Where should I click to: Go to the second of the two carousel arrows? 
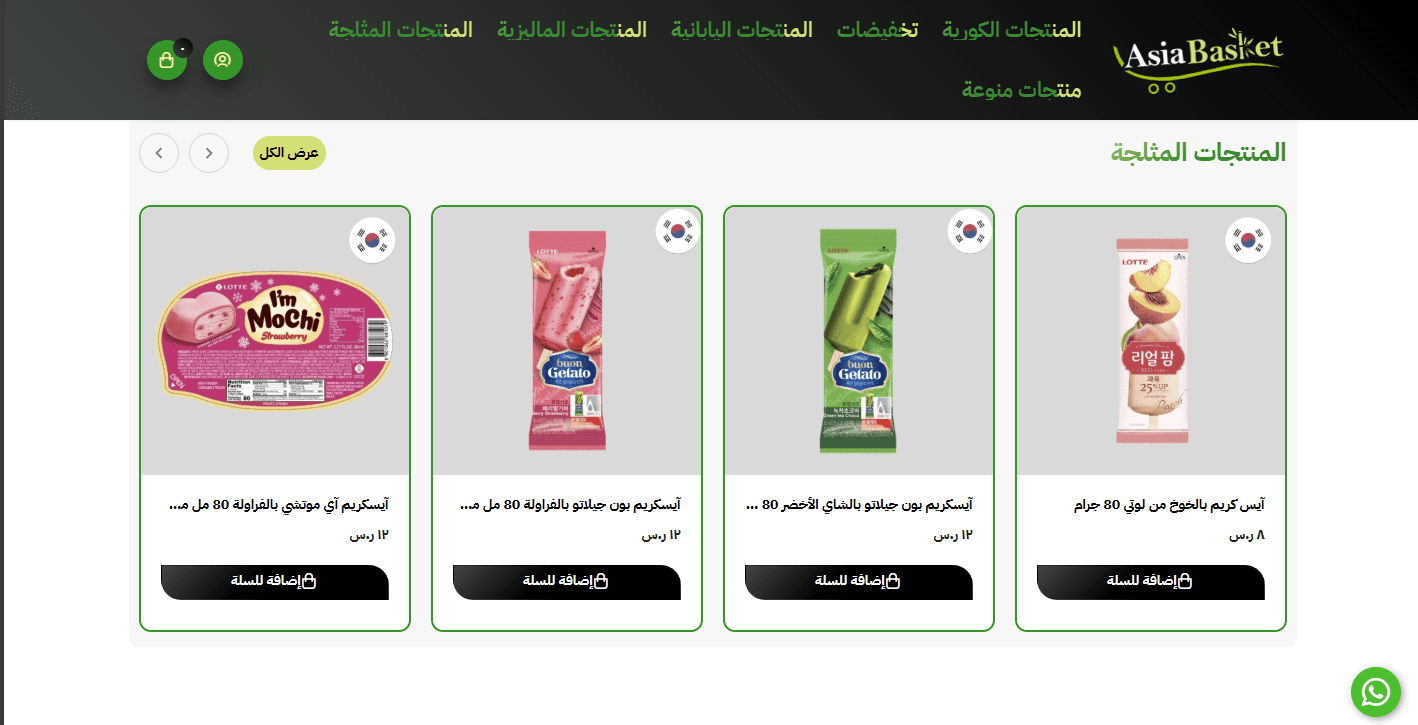point(209,153)
